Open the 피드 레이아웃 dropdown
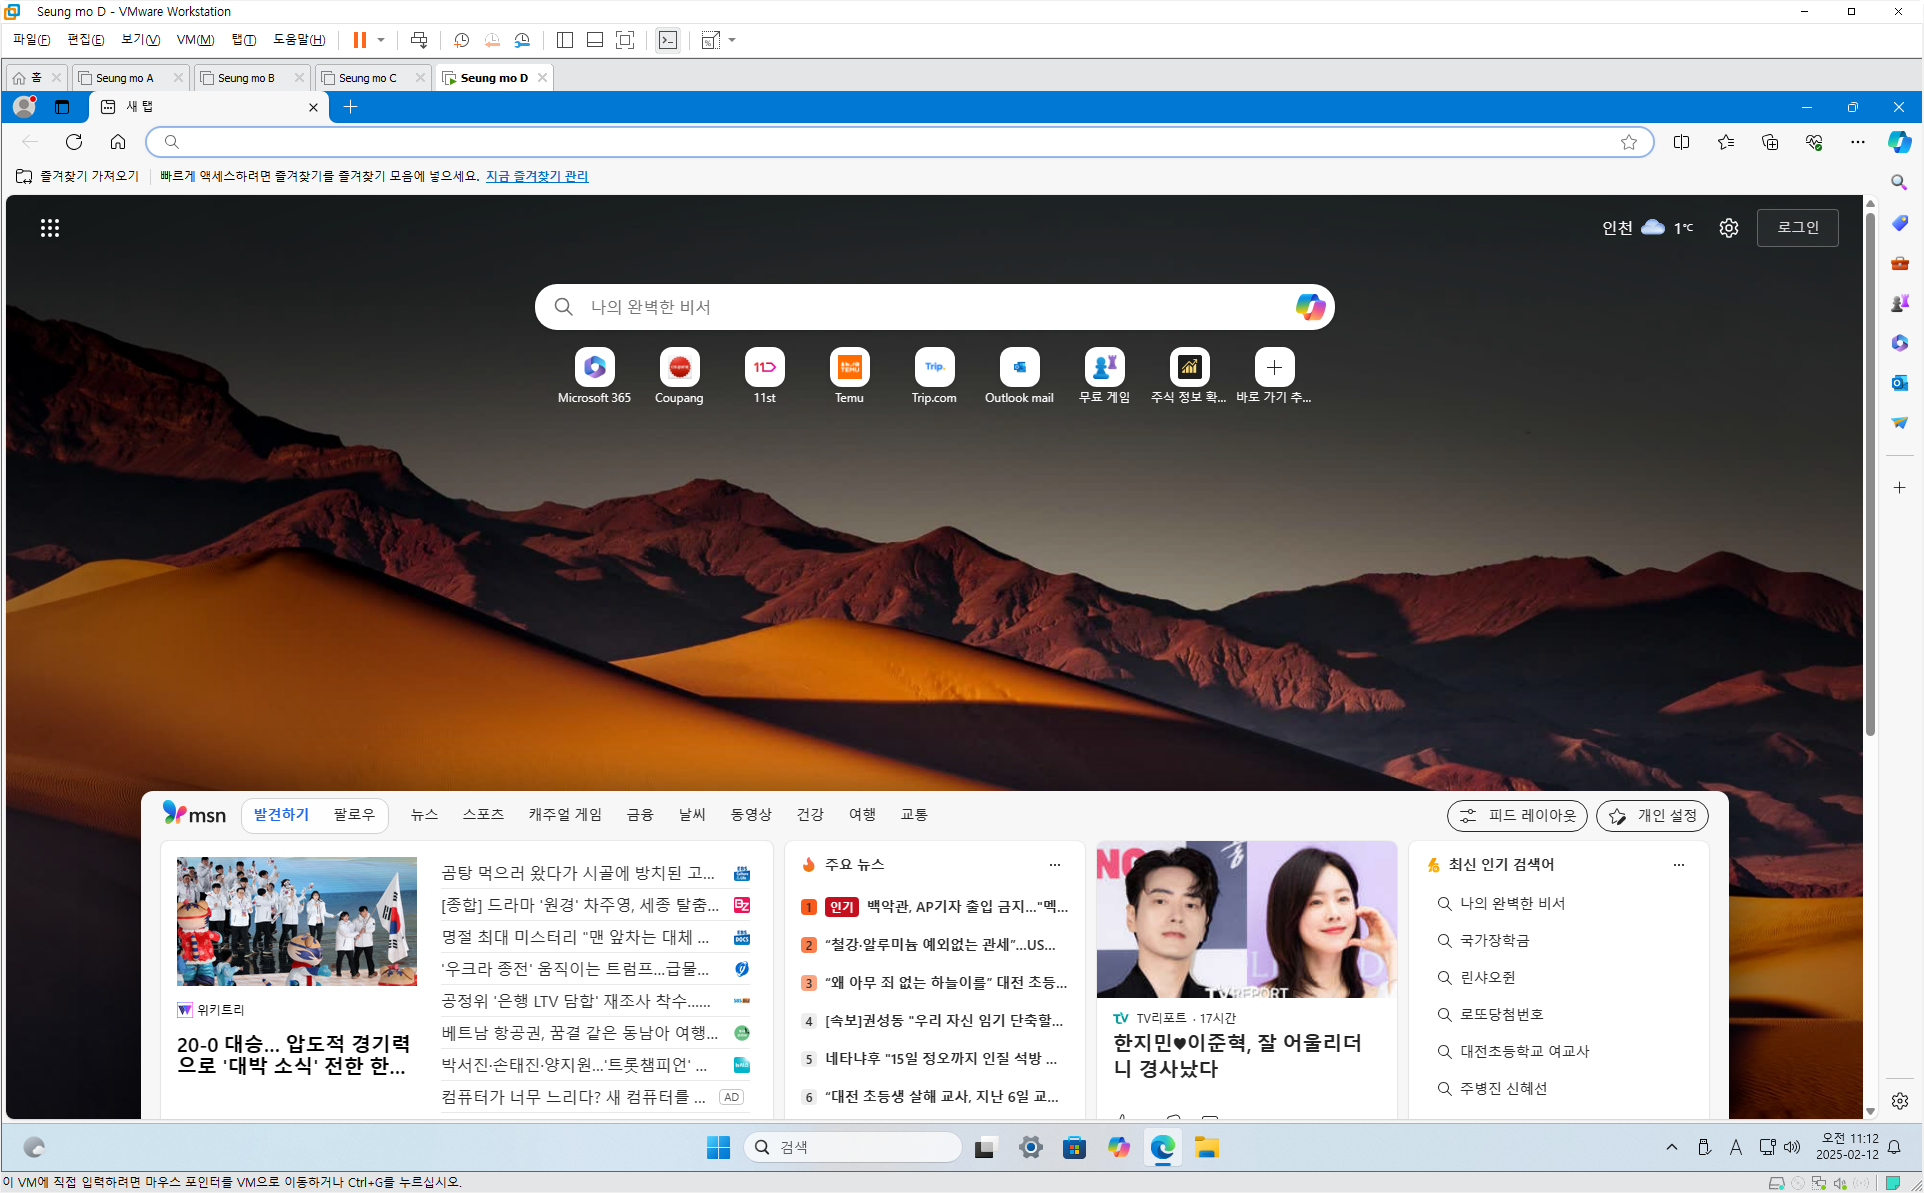This screenshot has height=1193, width=1924. 1517,816
